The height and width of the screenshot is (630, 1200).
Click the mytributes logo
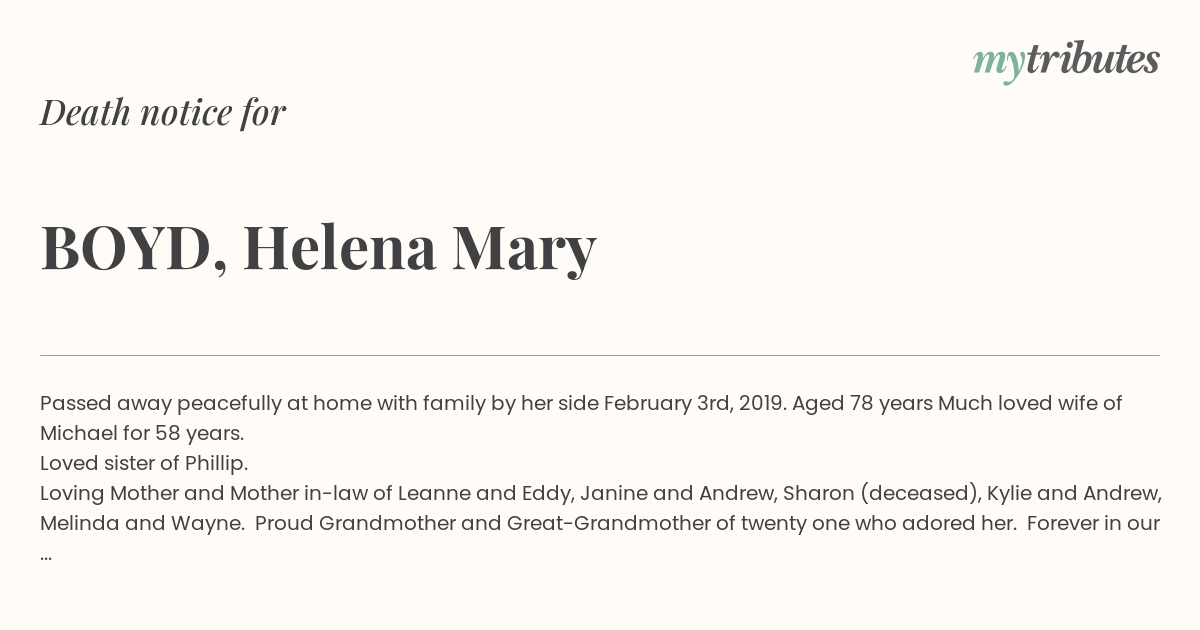1066,61
